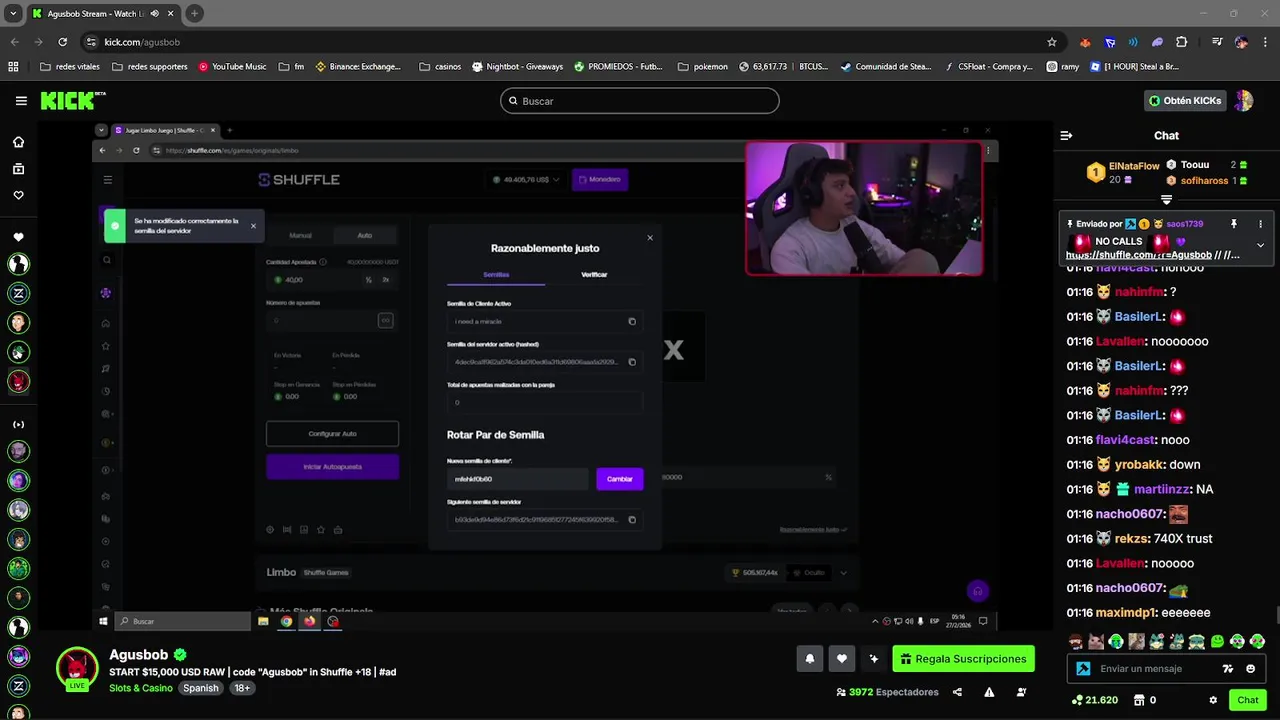Click the stream video player
Viewport: 1280px width, 720px height.
click(x=546, y=375)
